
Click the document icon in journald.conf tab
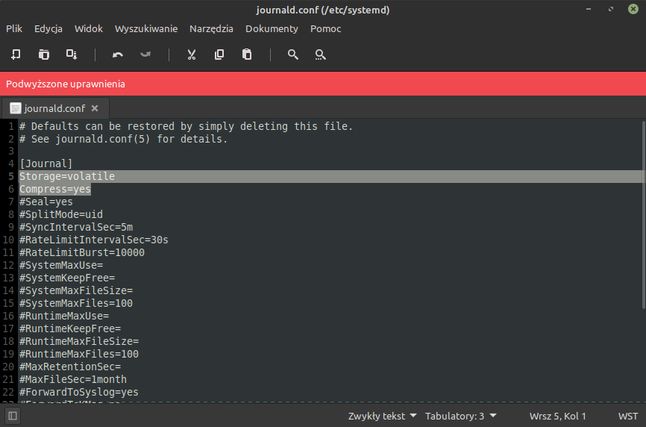pos(16,108)
